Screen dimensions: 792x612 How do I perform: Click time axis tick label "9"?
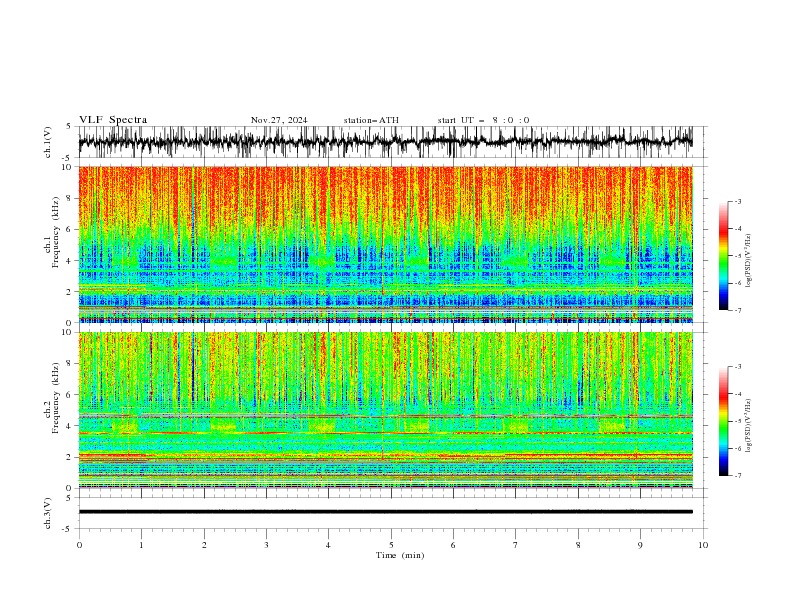click(x=640, y=545)
